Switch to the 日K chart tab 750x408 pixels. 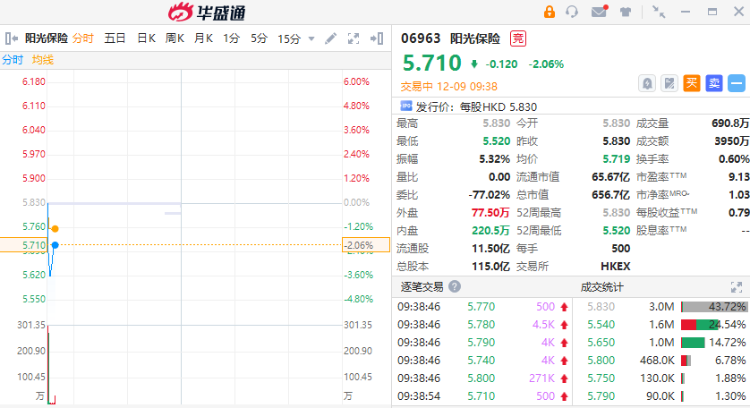pos(146,39)
